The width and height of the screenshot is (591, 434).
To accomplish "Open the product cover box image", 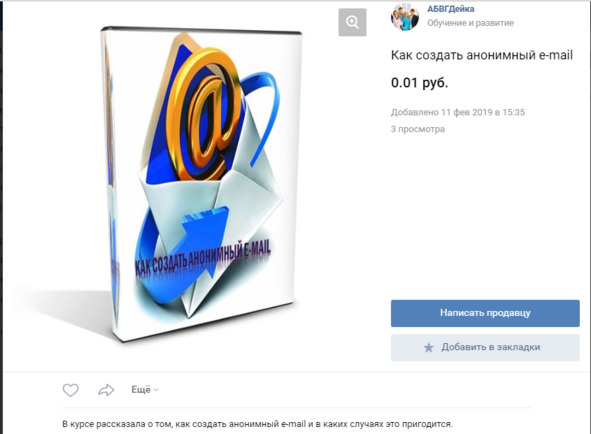I will click(x=202, y=184).
